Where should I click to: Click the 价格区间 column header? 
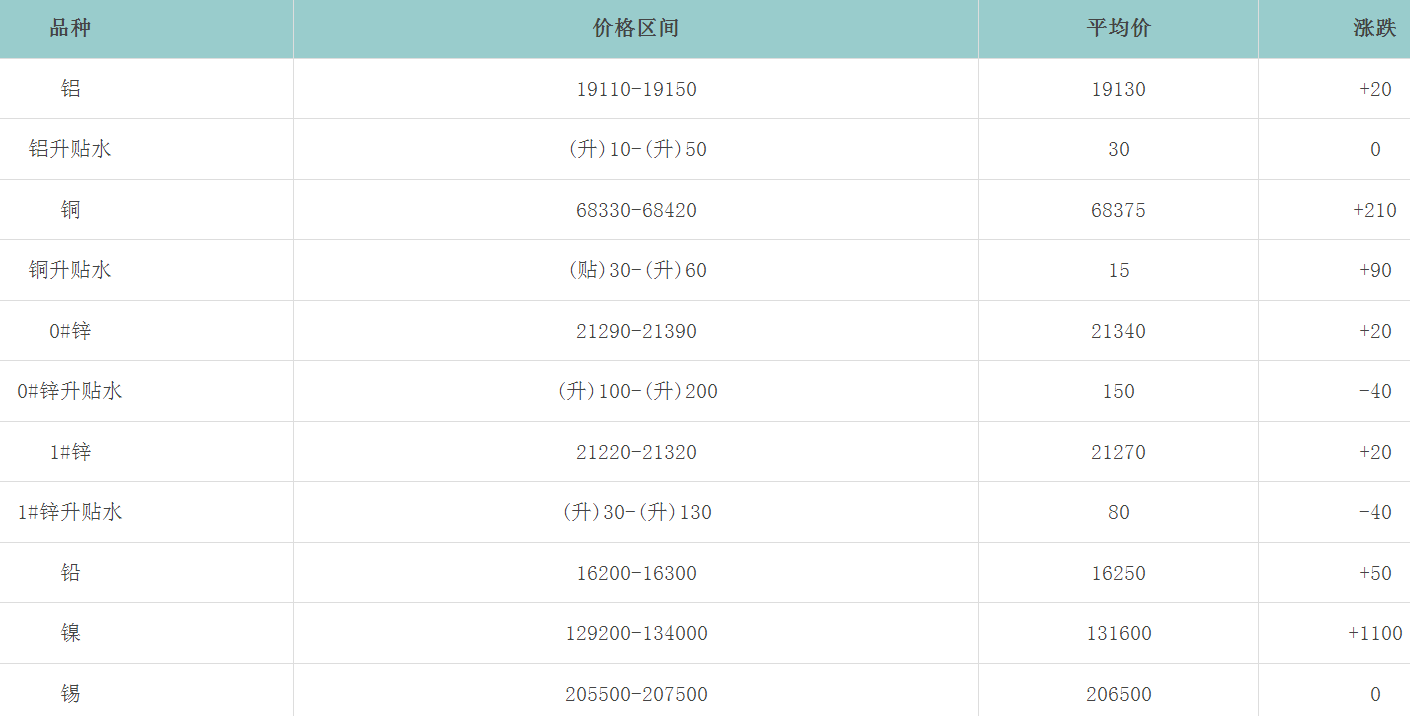pos(636,28)
